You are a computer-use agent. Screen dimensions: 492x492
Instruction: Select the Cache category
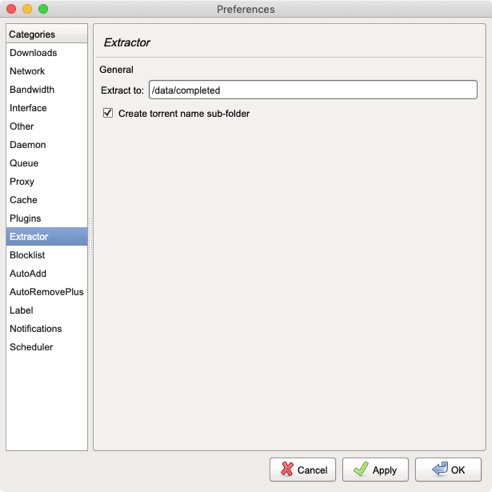tap(47, 200)
